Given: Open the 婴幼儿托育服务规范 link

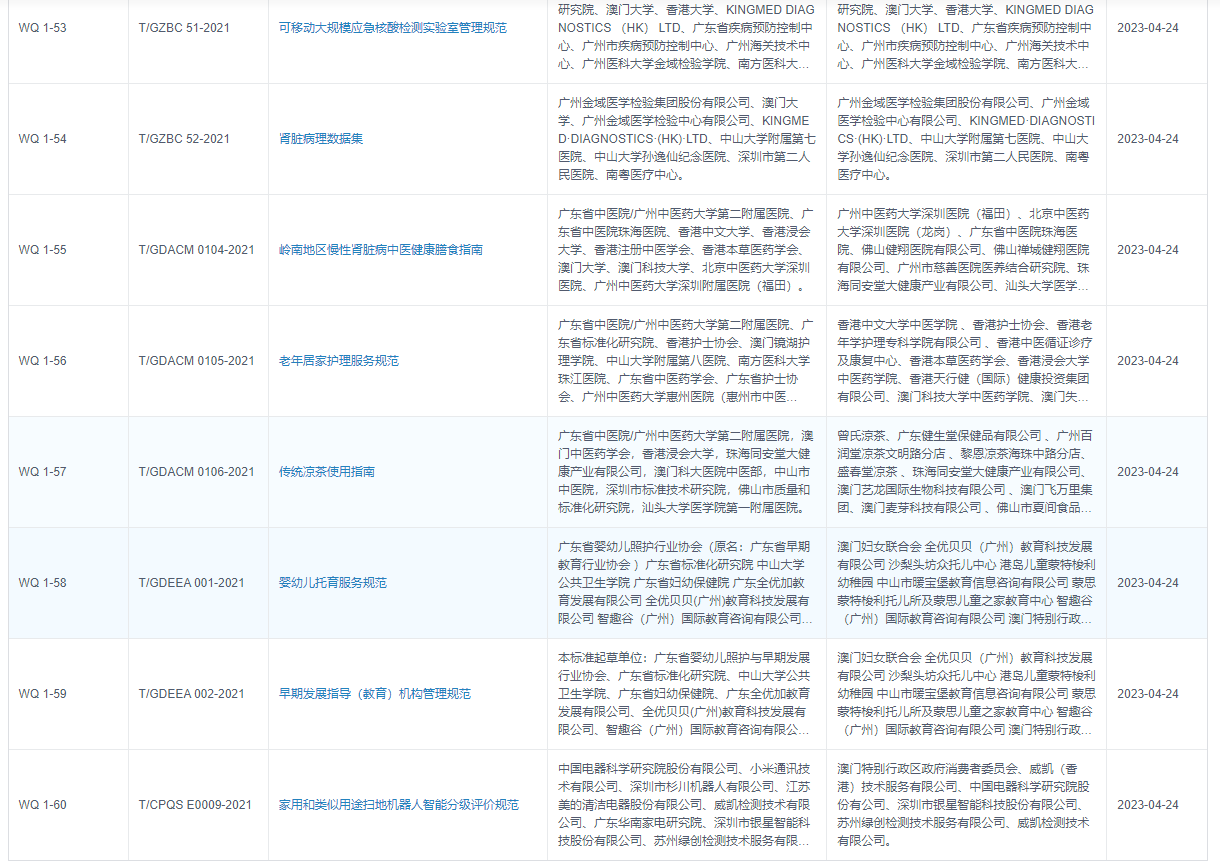Looking at the screenshot, I should pos(332,583).
